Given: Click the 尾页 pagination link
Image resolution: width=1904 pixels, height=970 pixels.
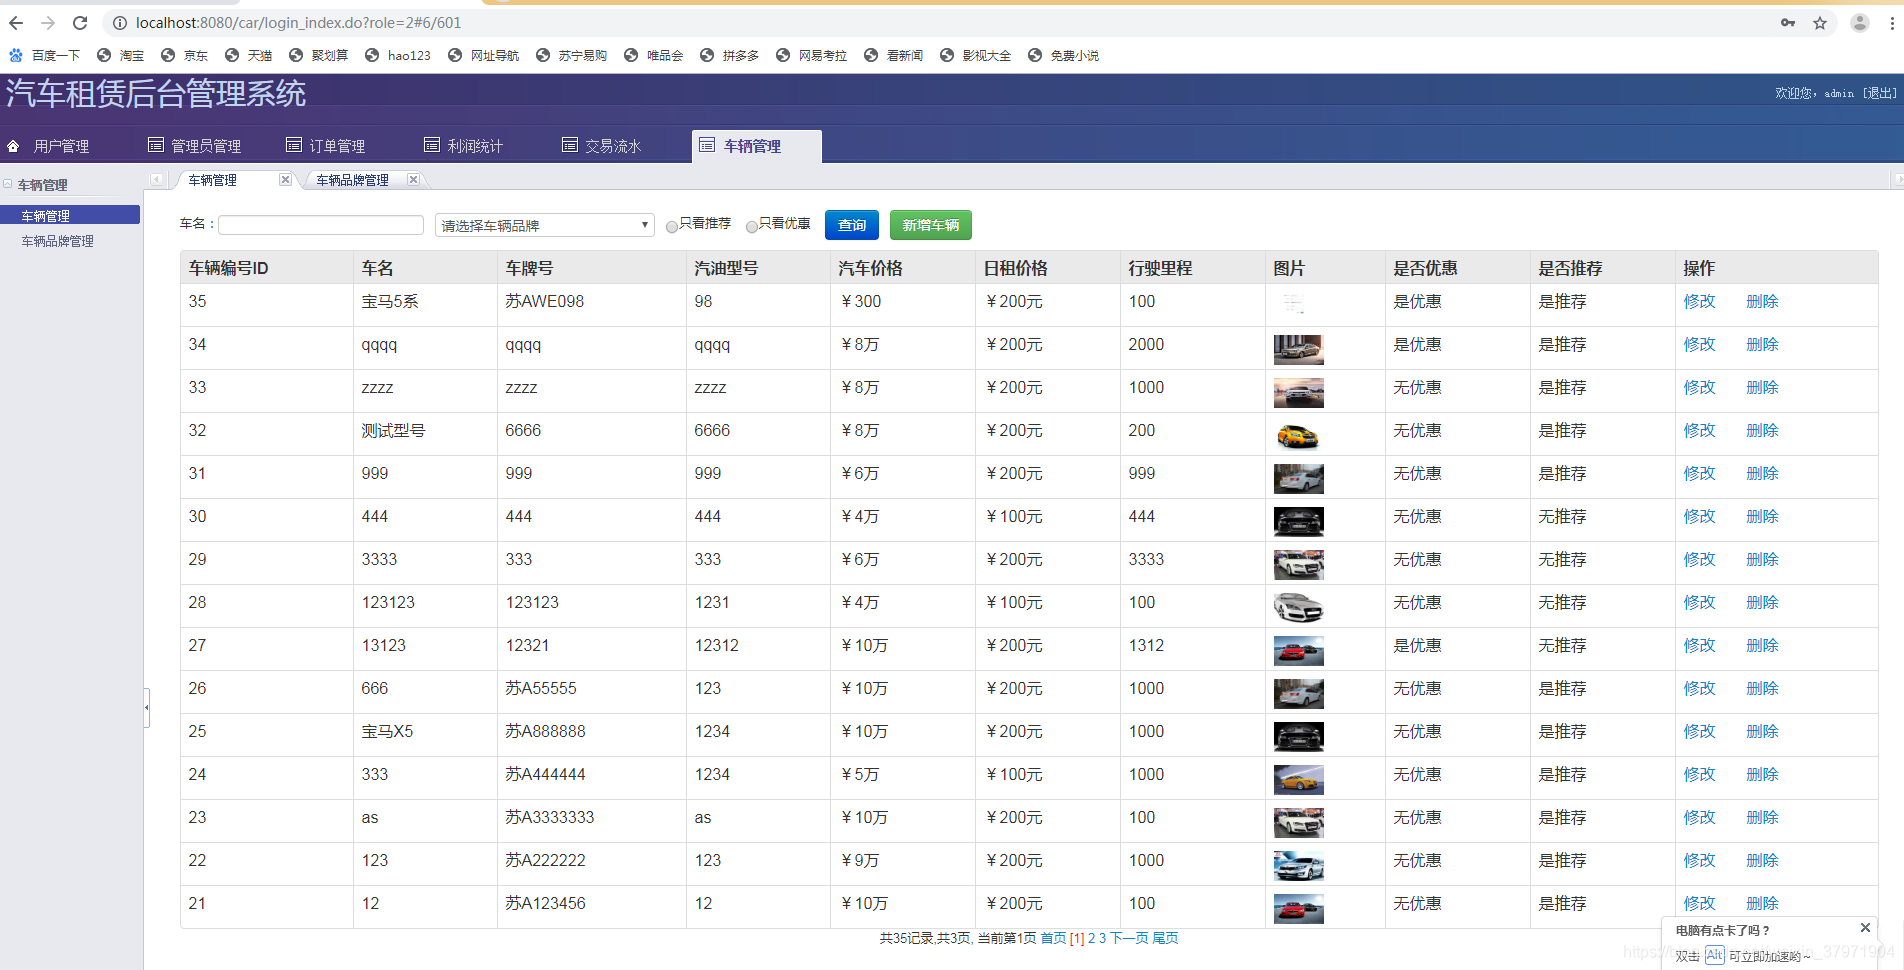Looking at the screenshot, I should coord(1165,938).
